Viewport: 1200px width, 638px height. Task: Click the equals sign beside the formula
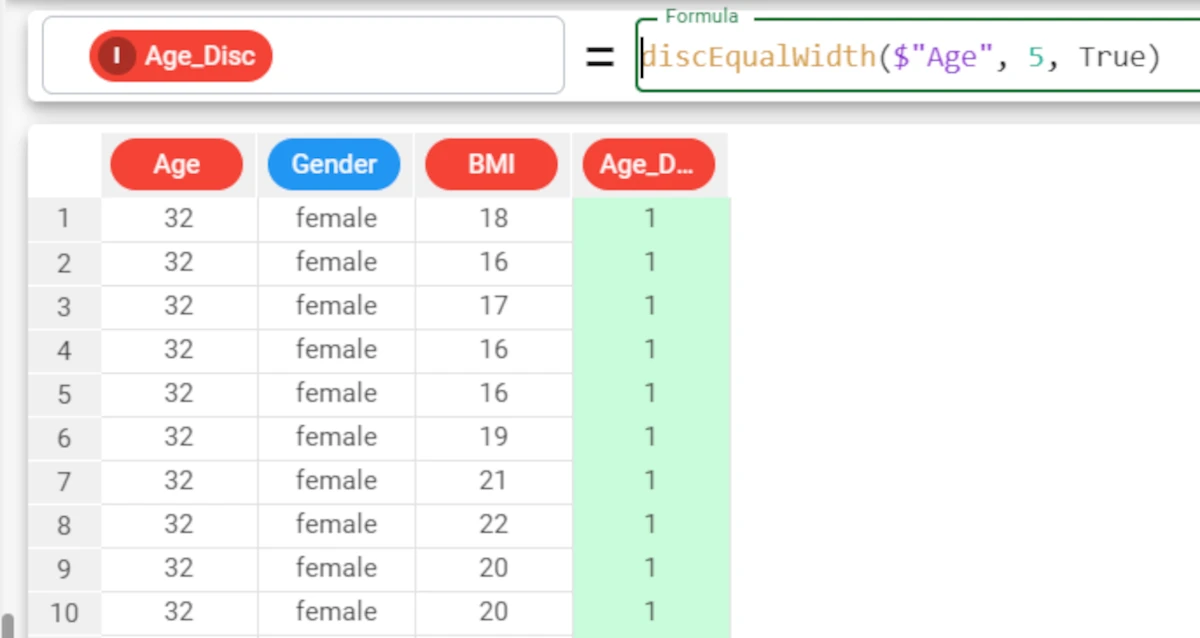click(599, 57)
